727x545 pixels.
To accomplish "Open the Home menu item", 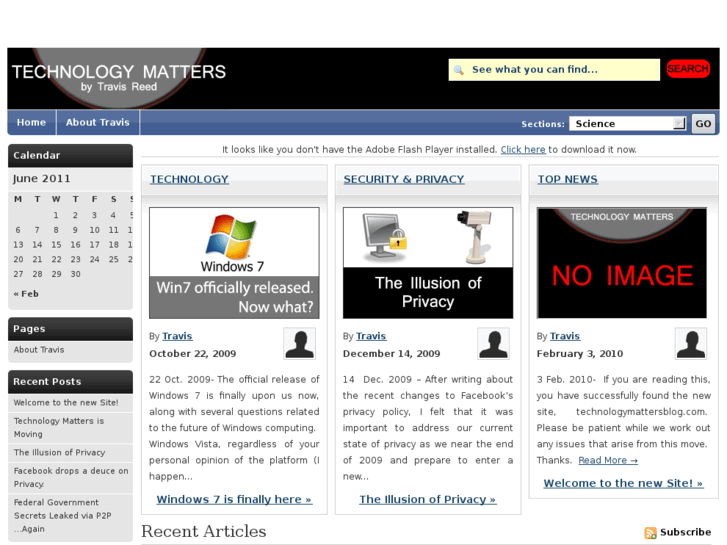I will pos(32,122).
